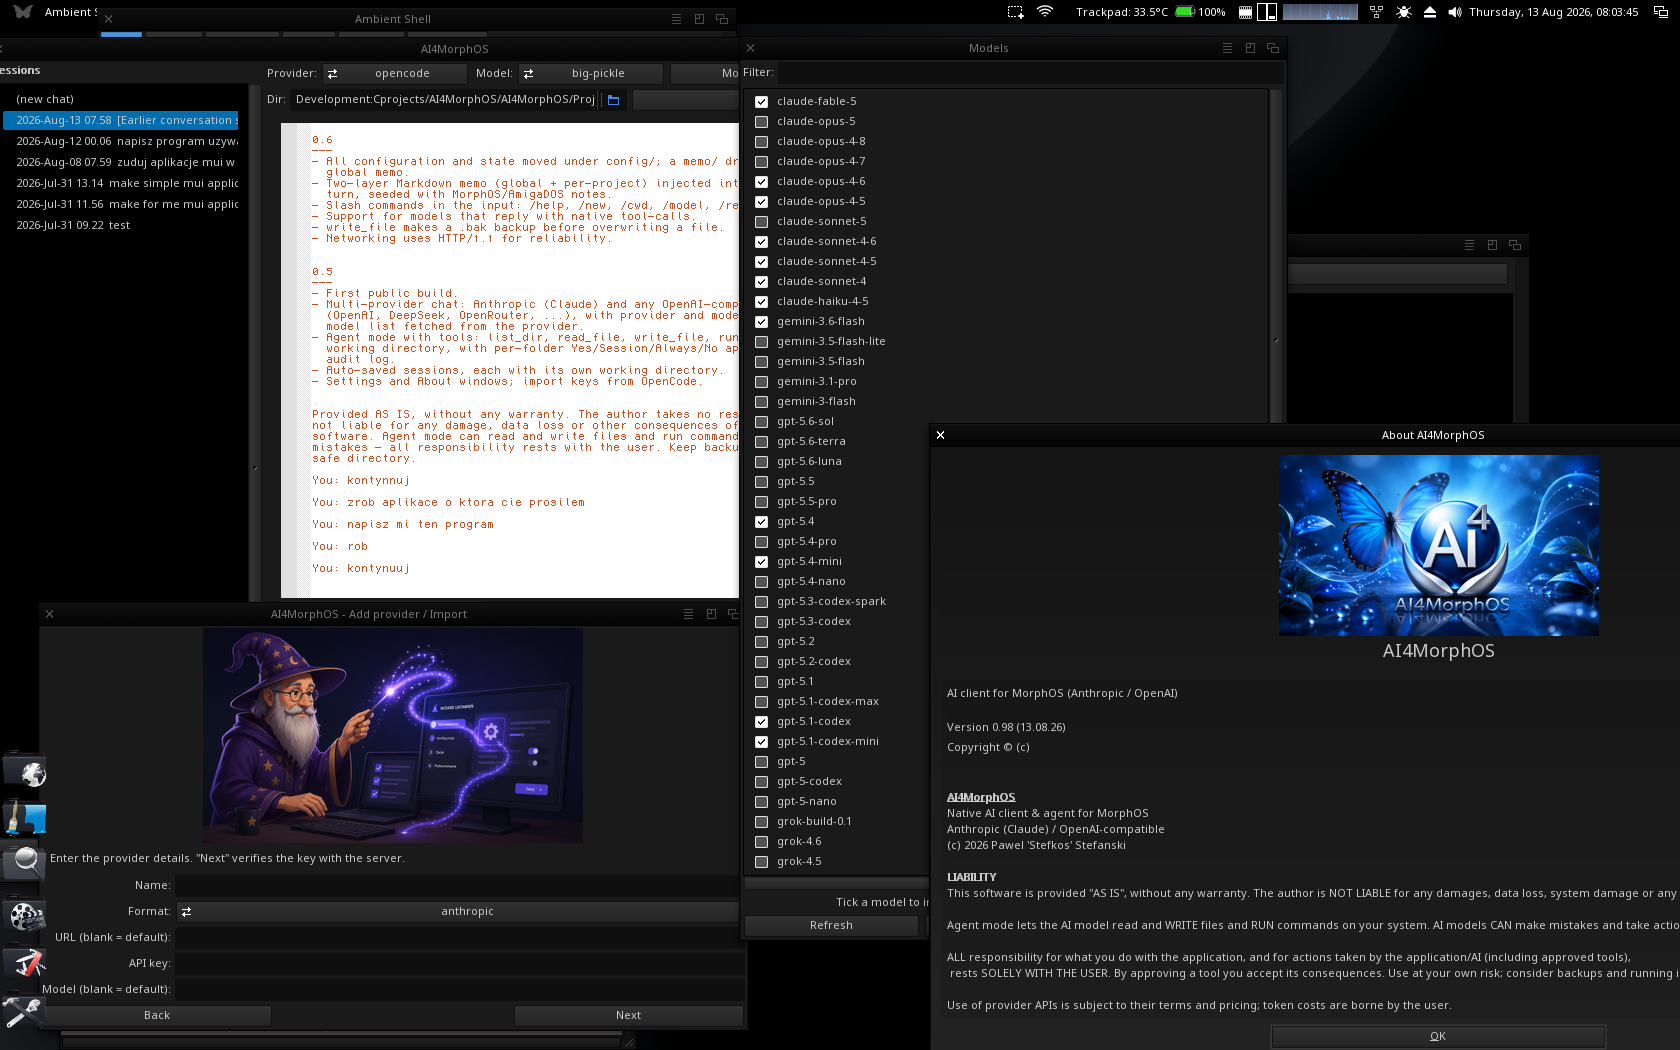Click the Models window depth icon
Image resolution: width=1680 pixels, height=1050 pixels.
pos(1273,48)
